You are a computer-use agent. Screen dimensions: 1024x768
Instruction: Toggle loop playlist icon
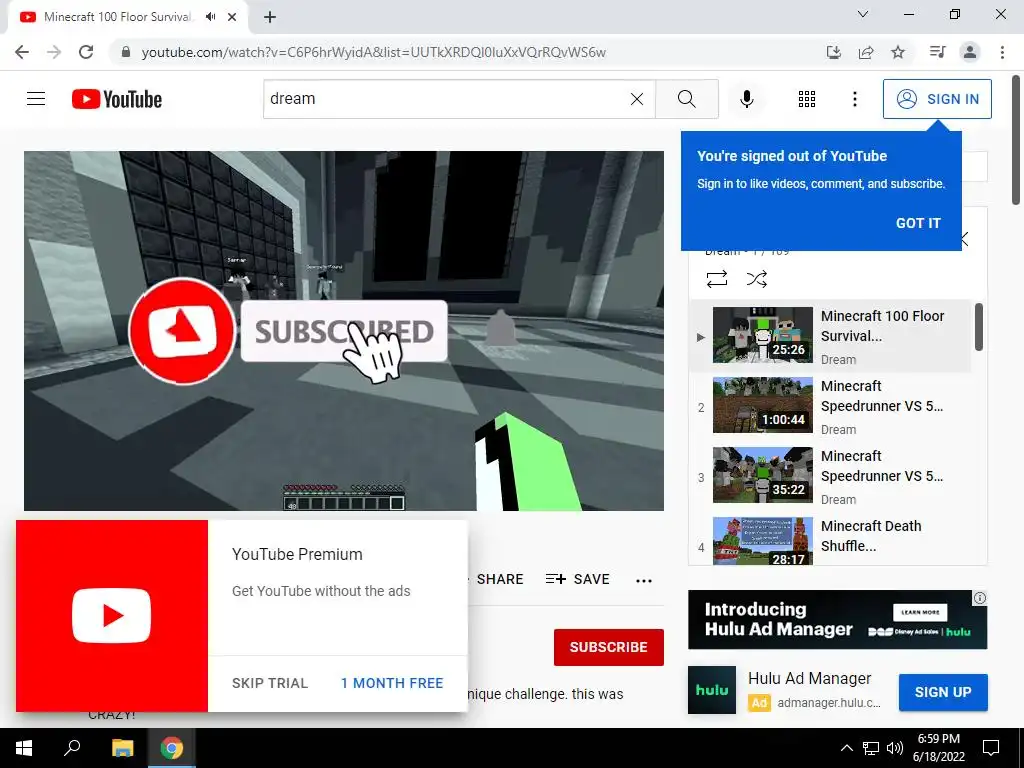tap(716, 280)
